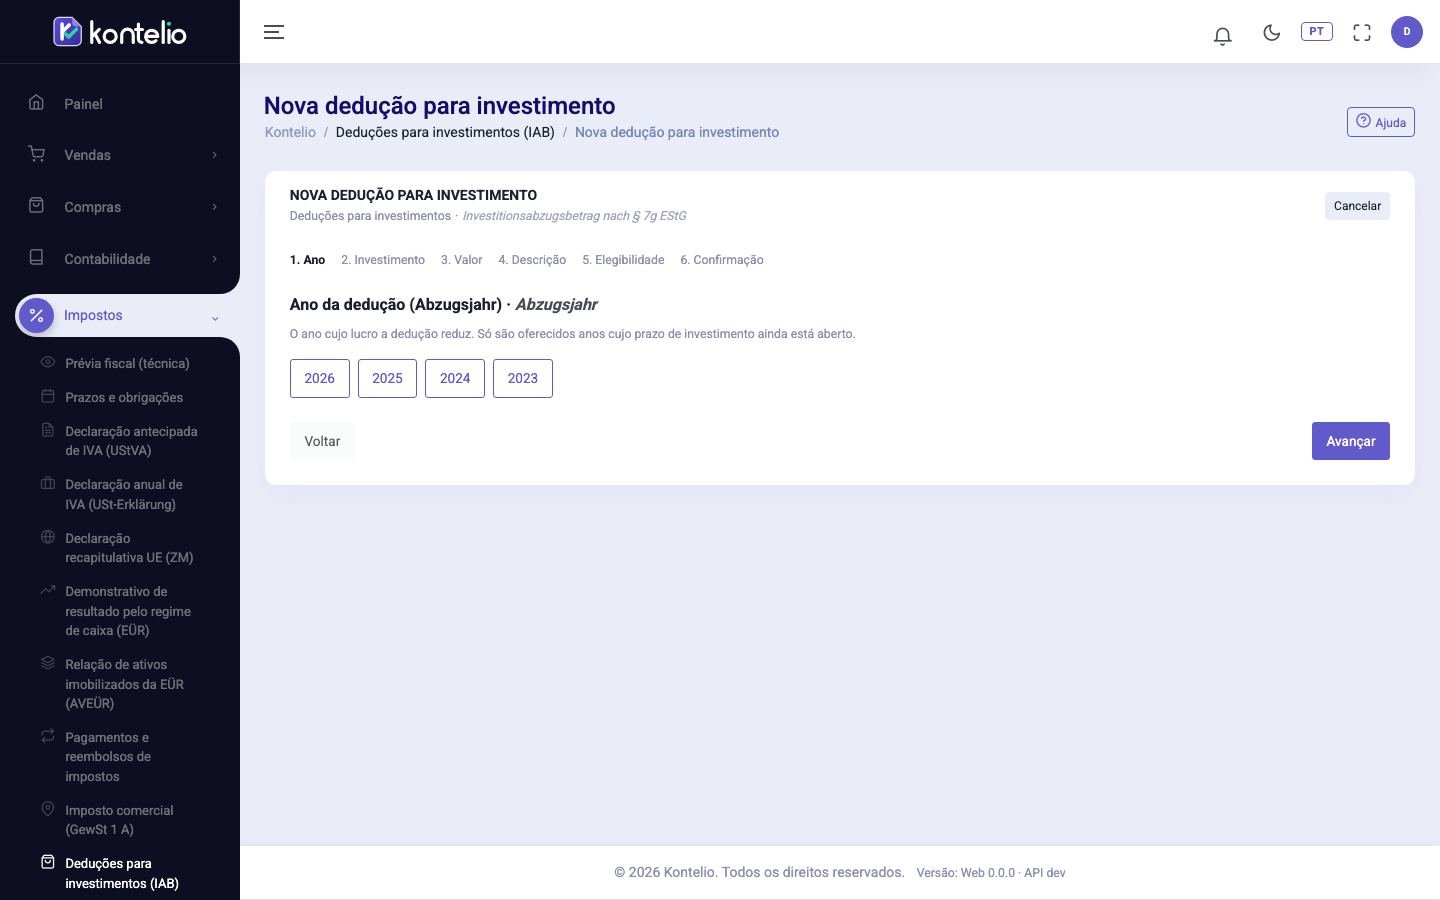
Task: Go to step 5. Elegibilidade
Action: coord(623,260)
